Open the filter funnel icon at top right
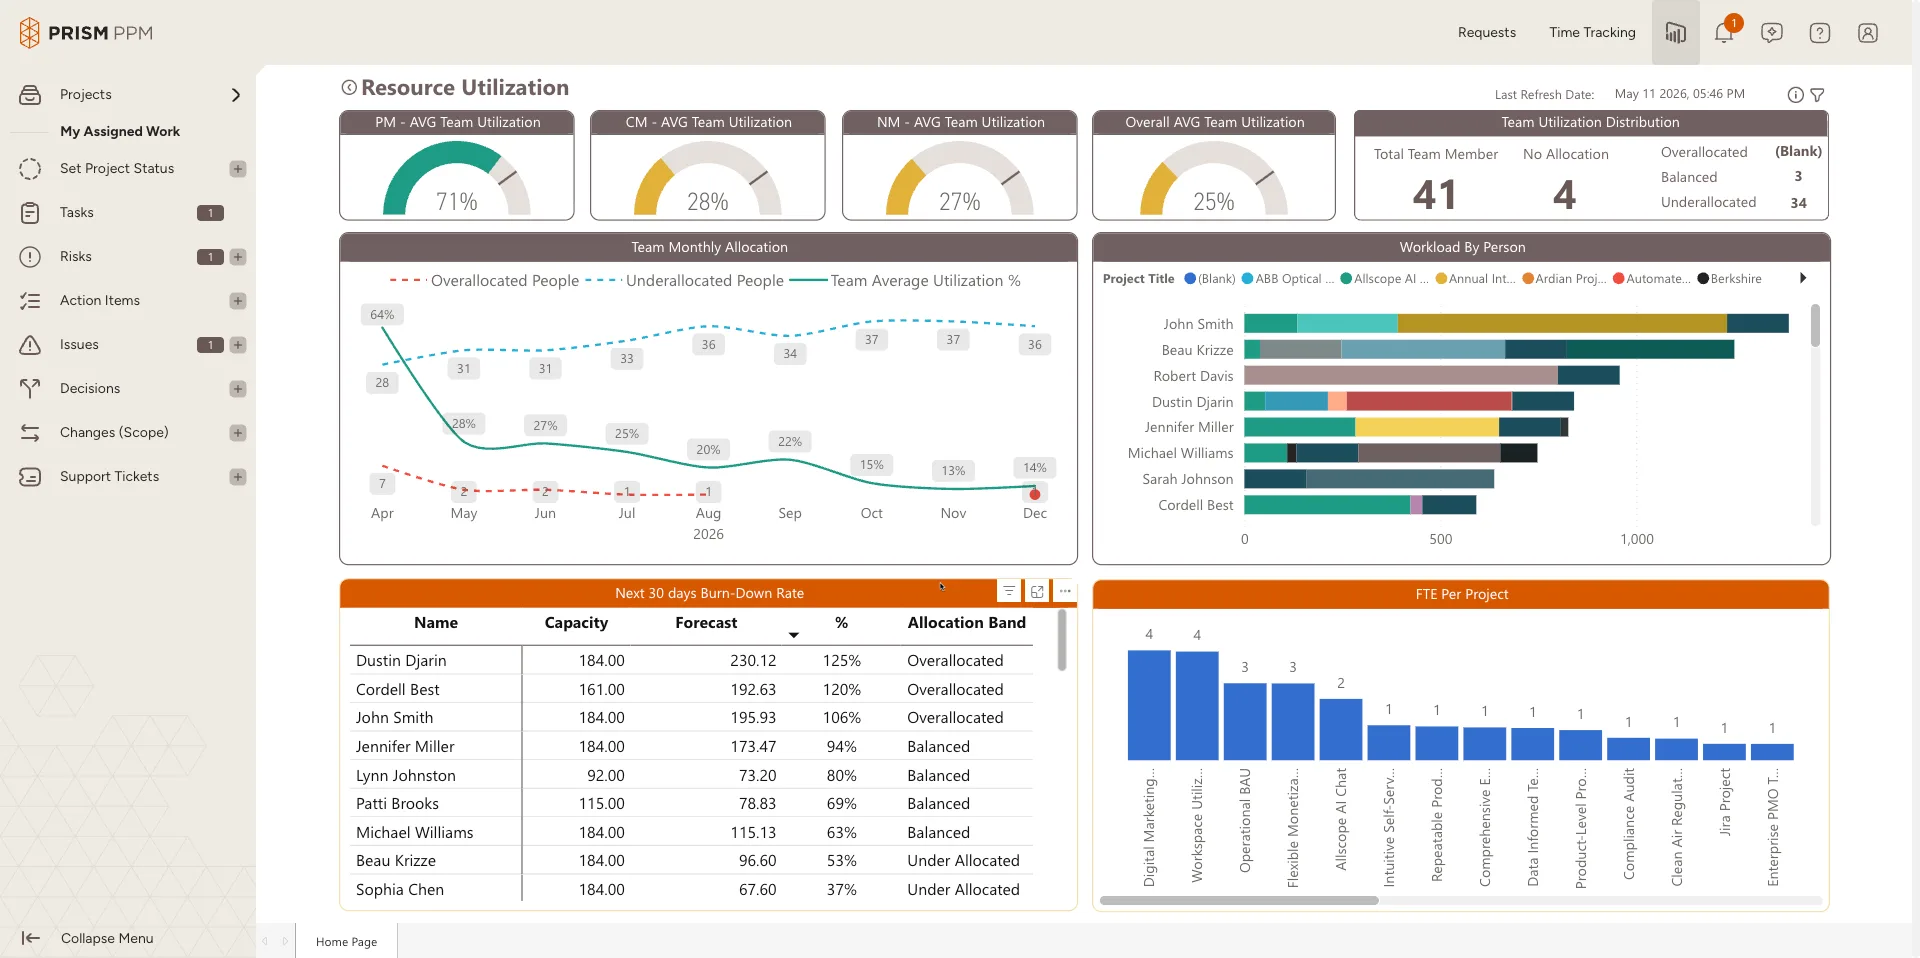This screenshot has height=958, width=1920. tap(1818, 95)
